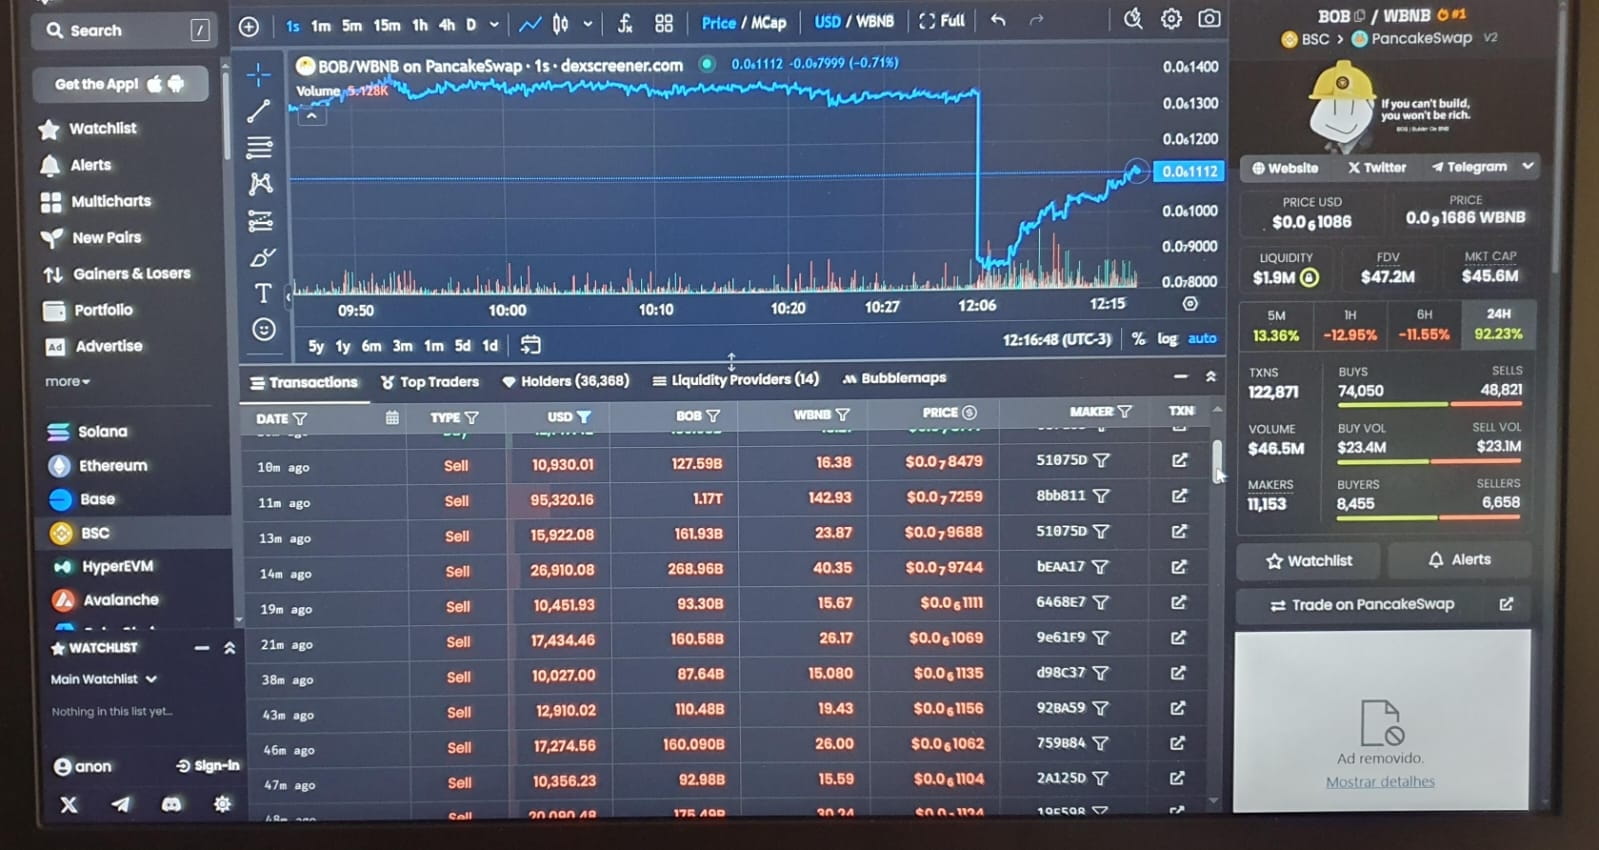
Task: Select the crosshair cursor tool
Action: 259,75
